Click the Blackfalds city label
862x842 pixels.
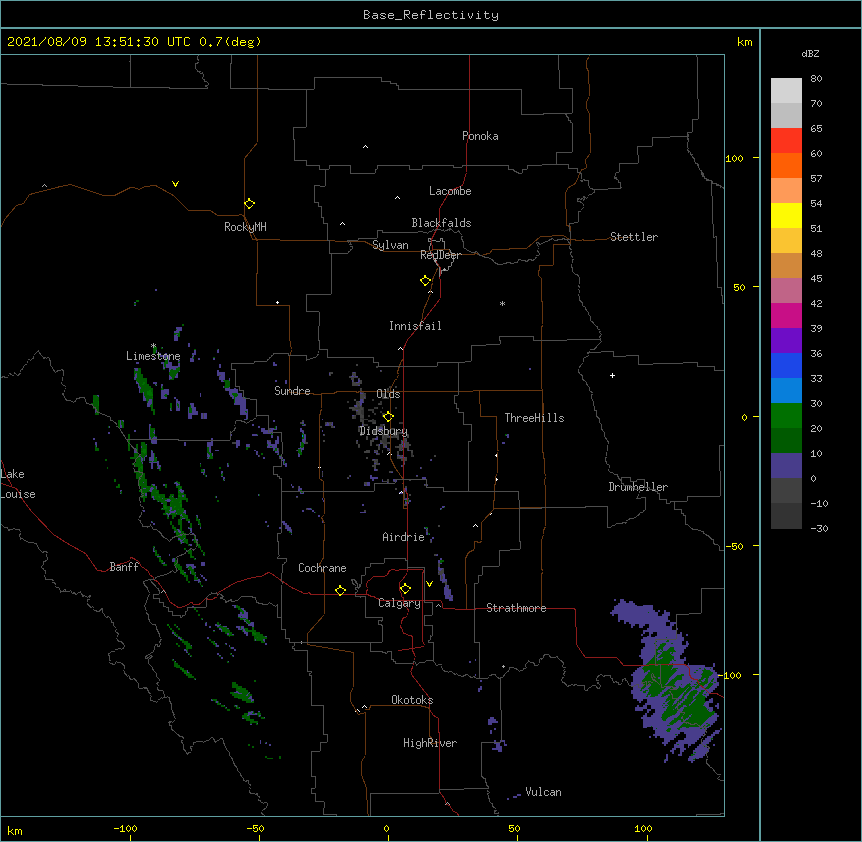point(441,223)
